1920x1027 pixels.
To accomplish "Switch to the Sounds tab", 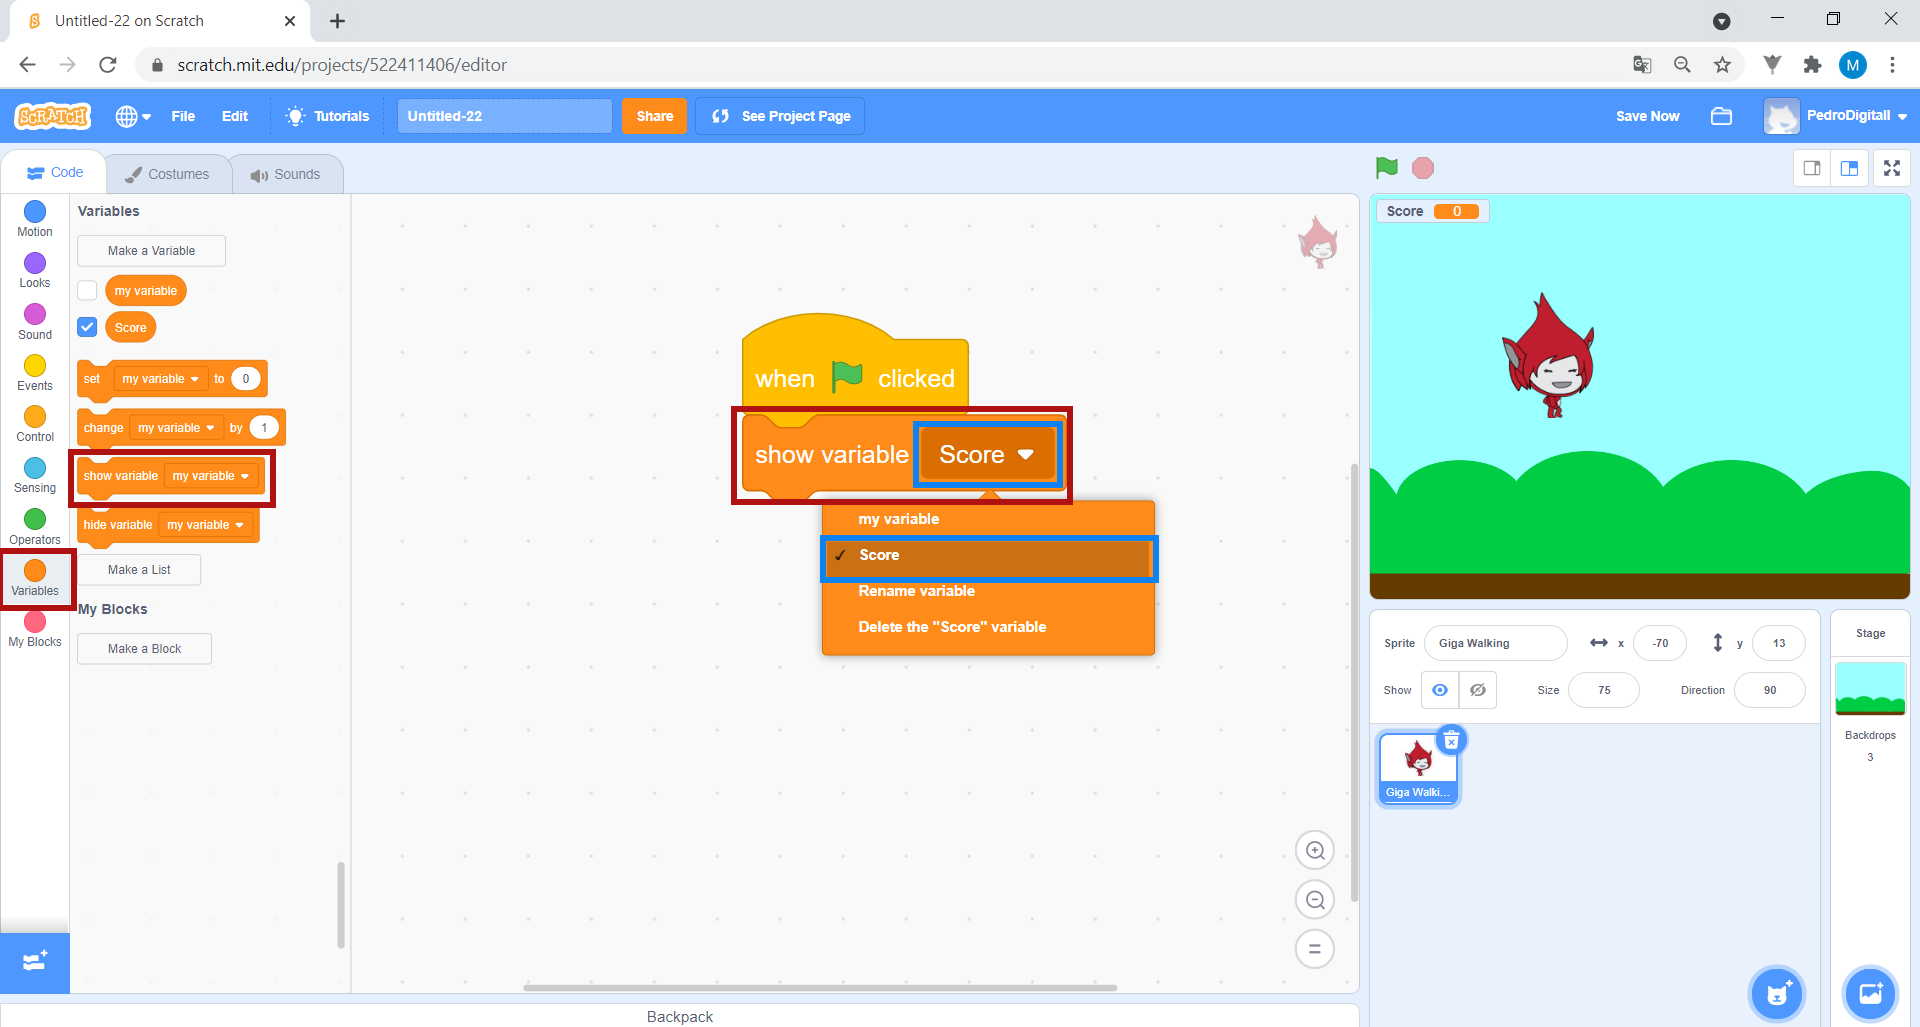I will pos(286,174).
